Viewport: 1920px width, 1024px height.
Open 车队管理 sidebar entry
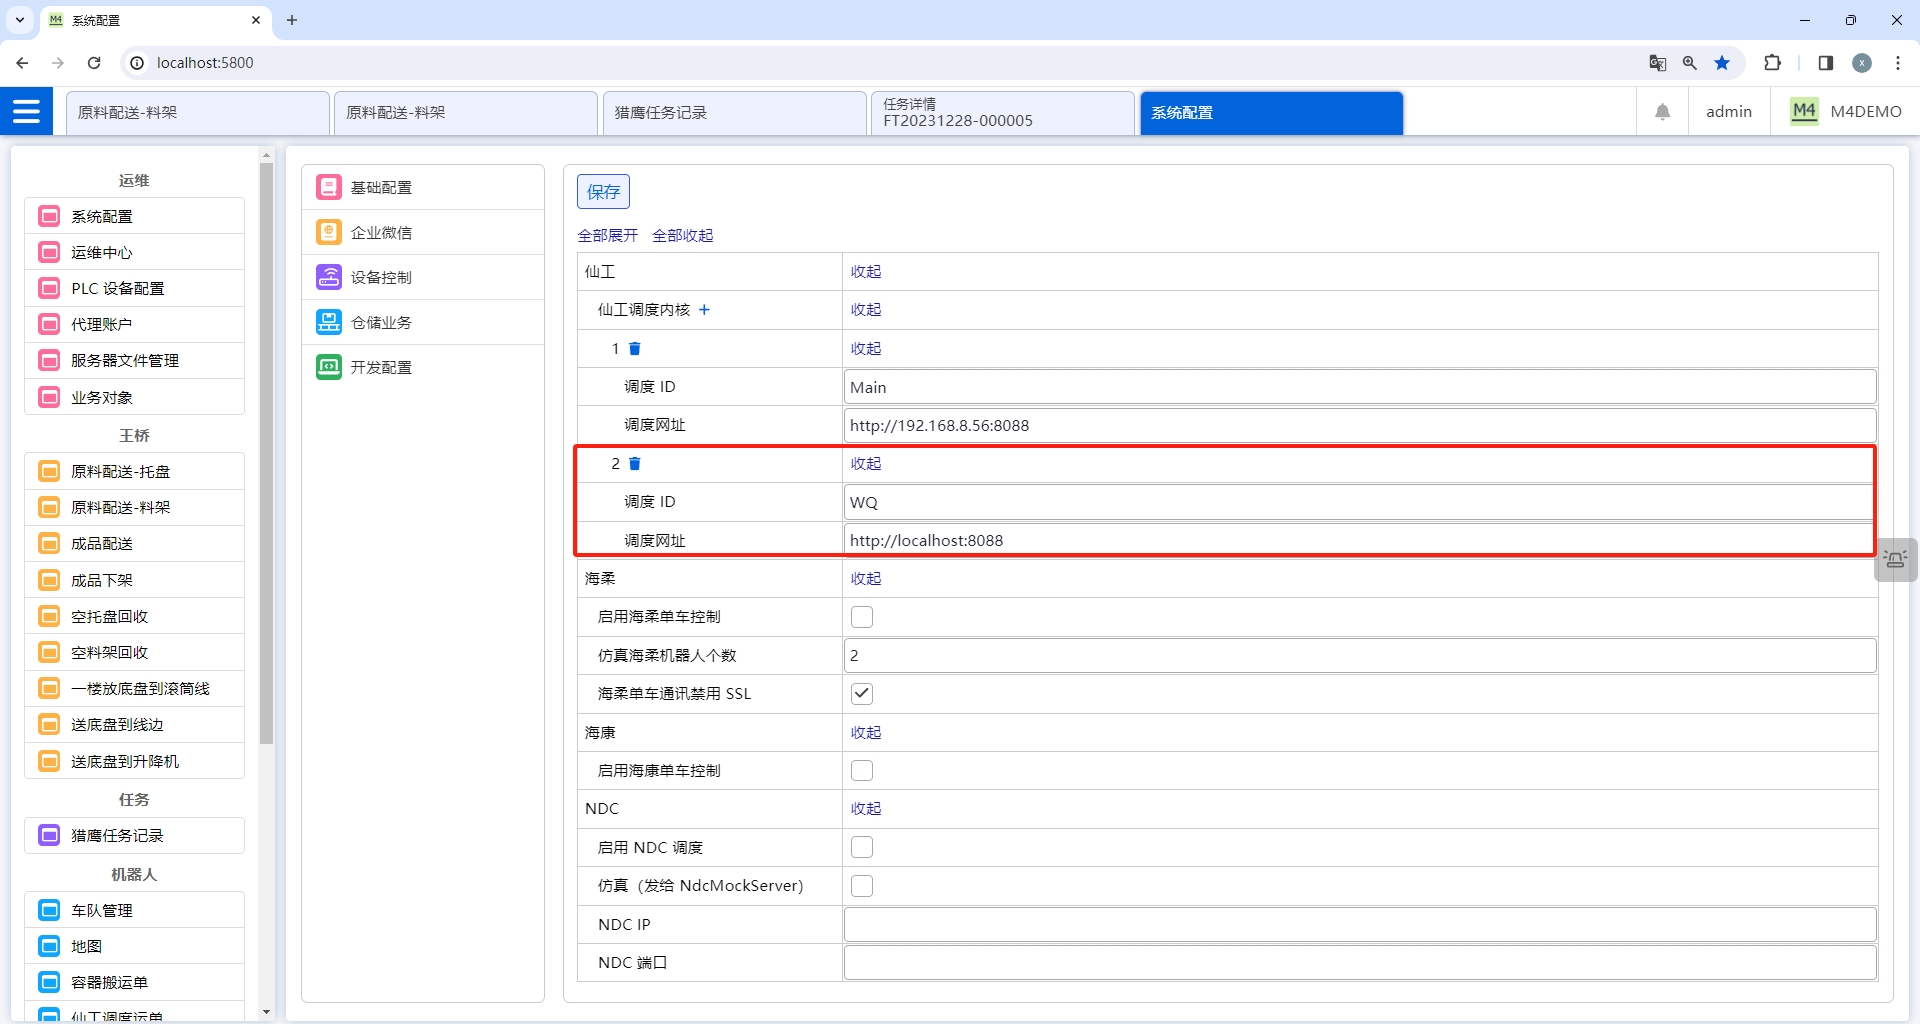point(134,910)
